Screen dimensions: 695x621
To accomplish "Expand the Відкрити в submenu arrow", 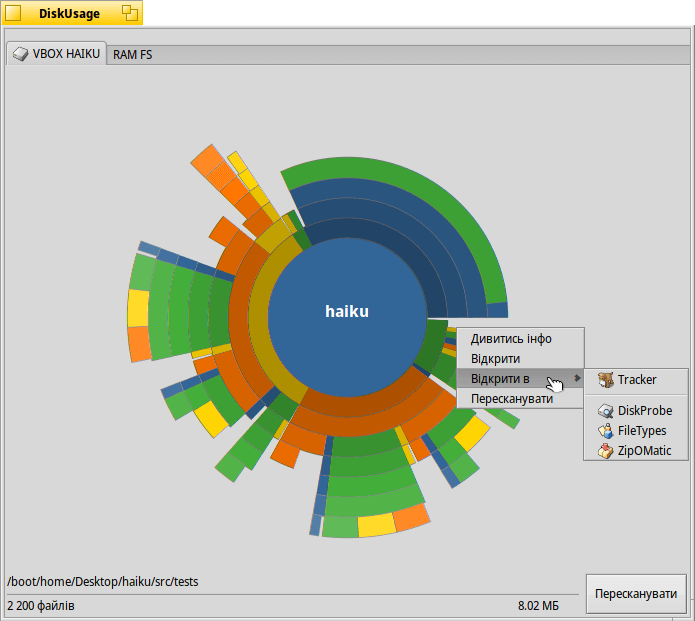I will click(577, 378).
